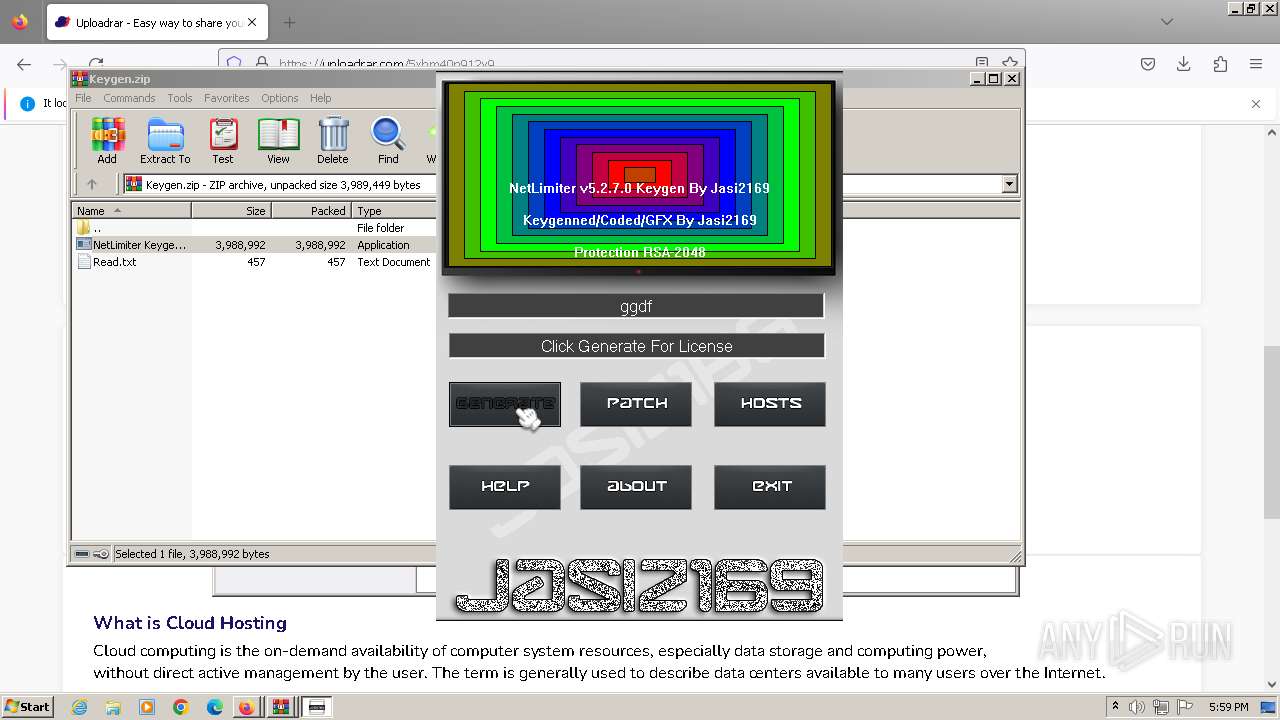Select the NetLimiter Keygen application row
The image size is (1280, 720).
point(254,245)
